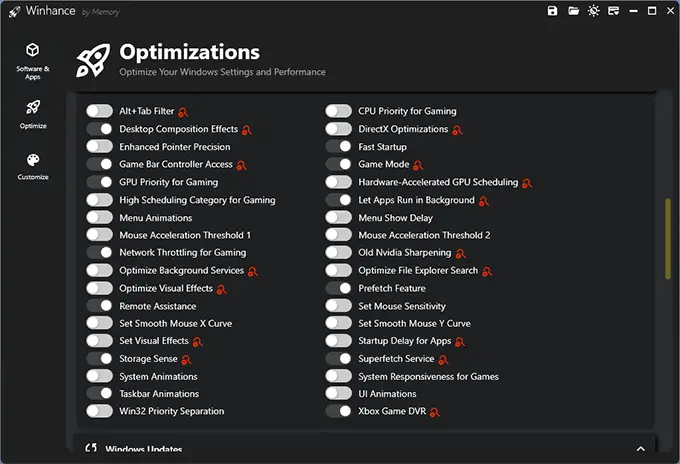This screenshot has width=680, height=464.
Task: Open the folder icon to import configuration
Action: pyautogui.click(x=574, y=11)
